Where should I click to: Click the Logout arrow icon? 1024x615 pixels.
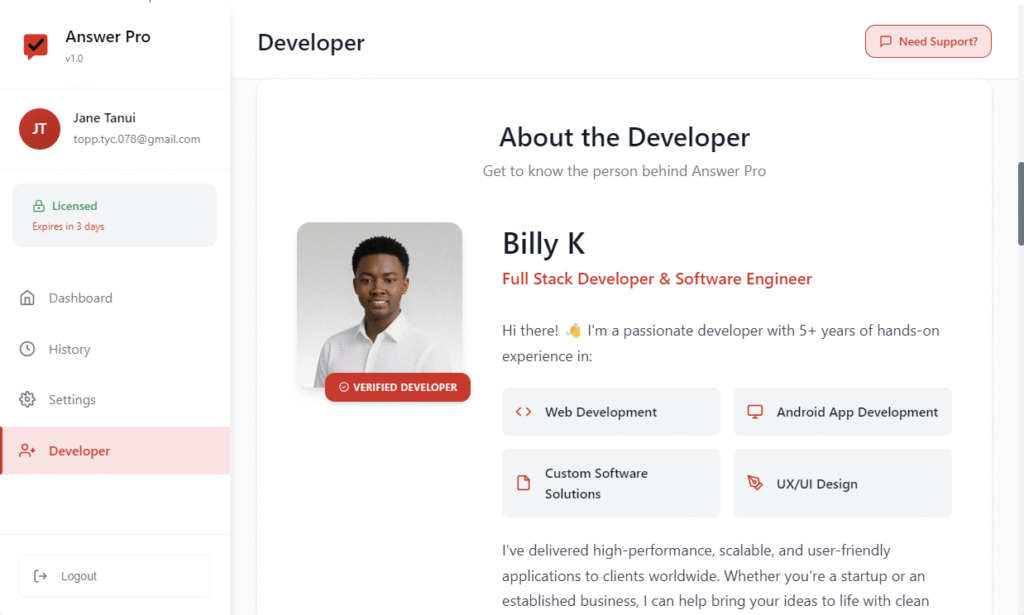(40, 576)
